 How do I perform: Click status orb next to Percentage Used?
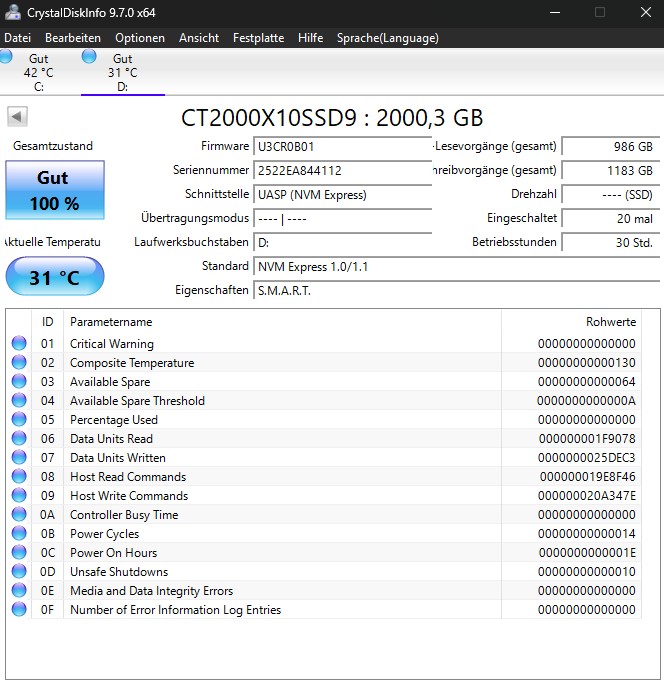pyautogui.click(x=19, y=420)
